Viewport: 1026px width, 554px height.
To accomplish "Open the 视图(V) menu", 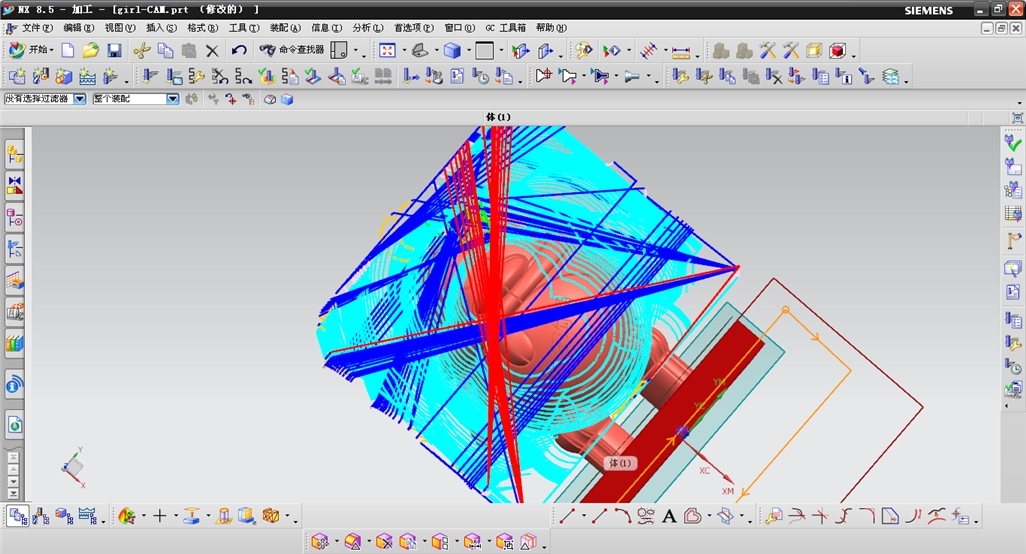I will [120, 28].
